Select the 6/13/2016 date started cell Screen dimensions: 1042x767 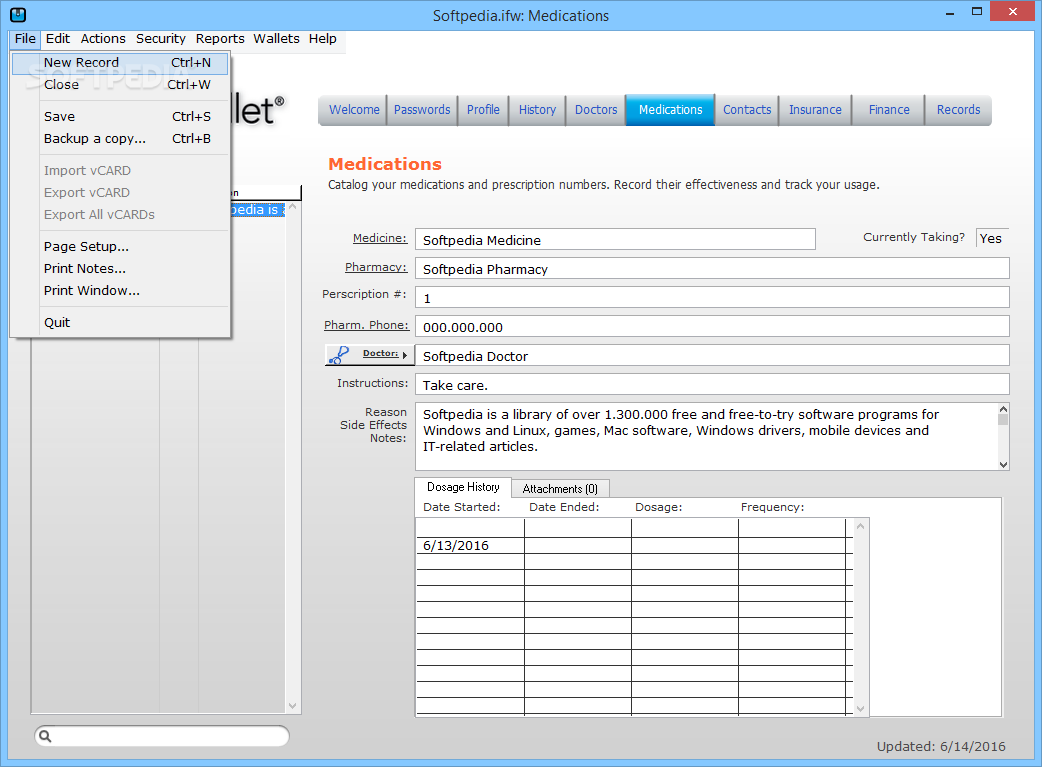tap(470, 546)
